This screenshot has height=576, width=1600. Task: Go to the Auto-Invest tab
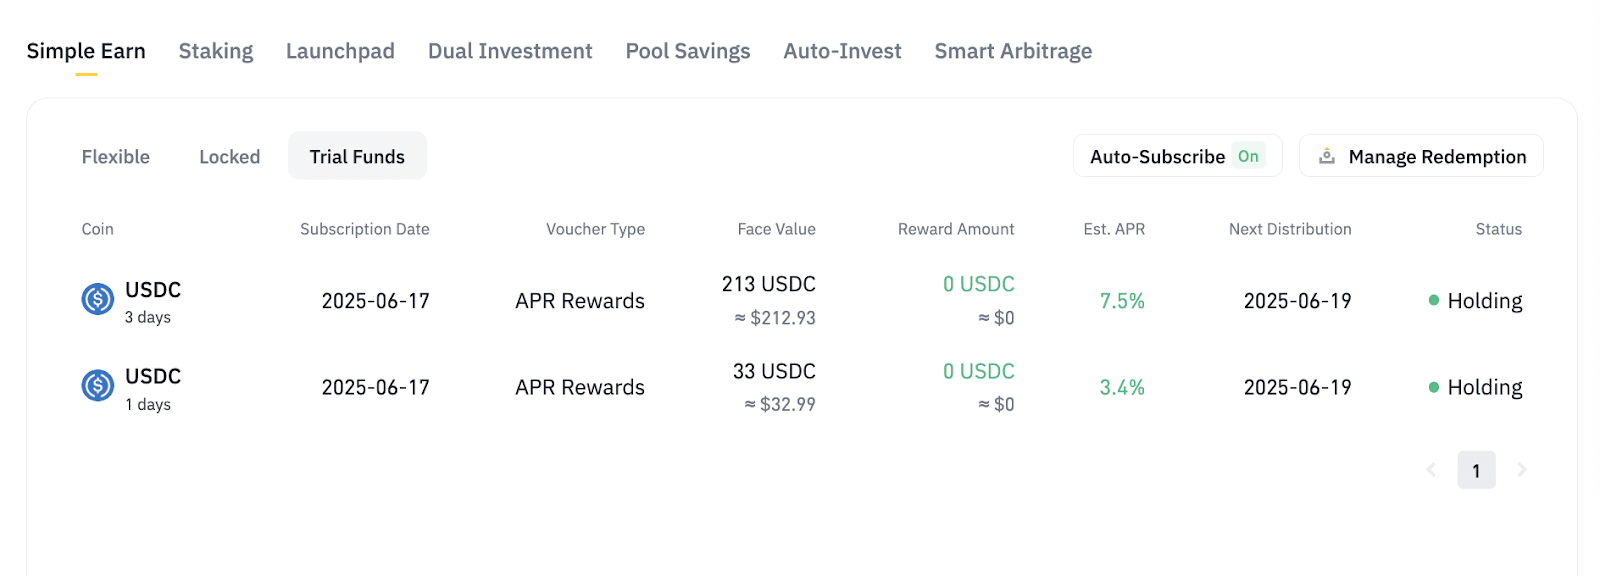pos(842,51)
